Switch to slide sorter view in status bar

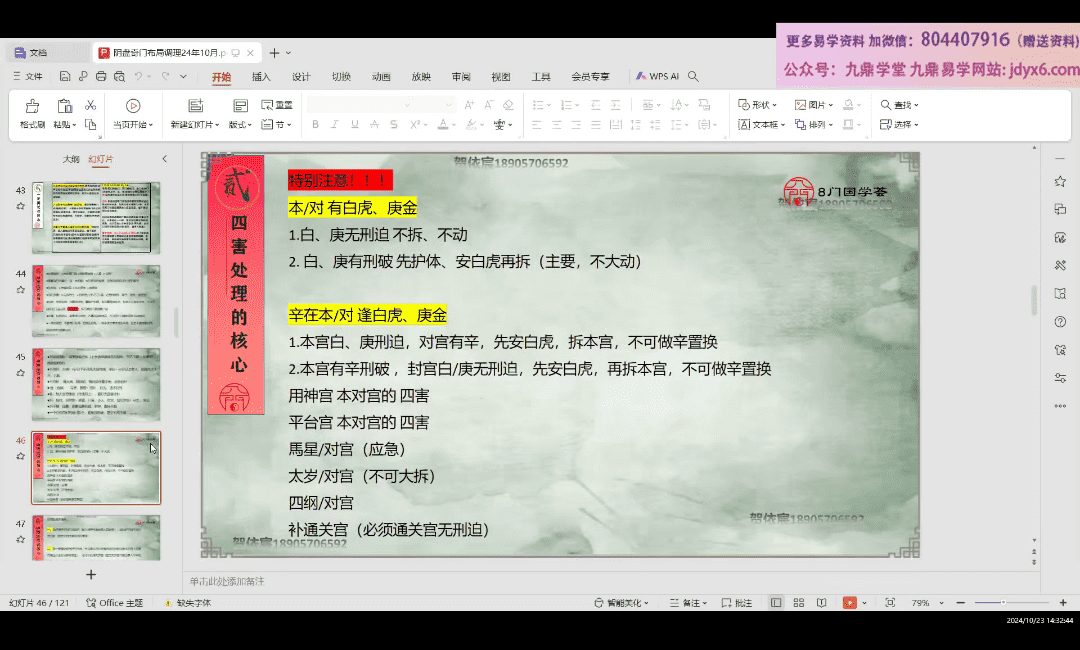[x=798, y=603]
